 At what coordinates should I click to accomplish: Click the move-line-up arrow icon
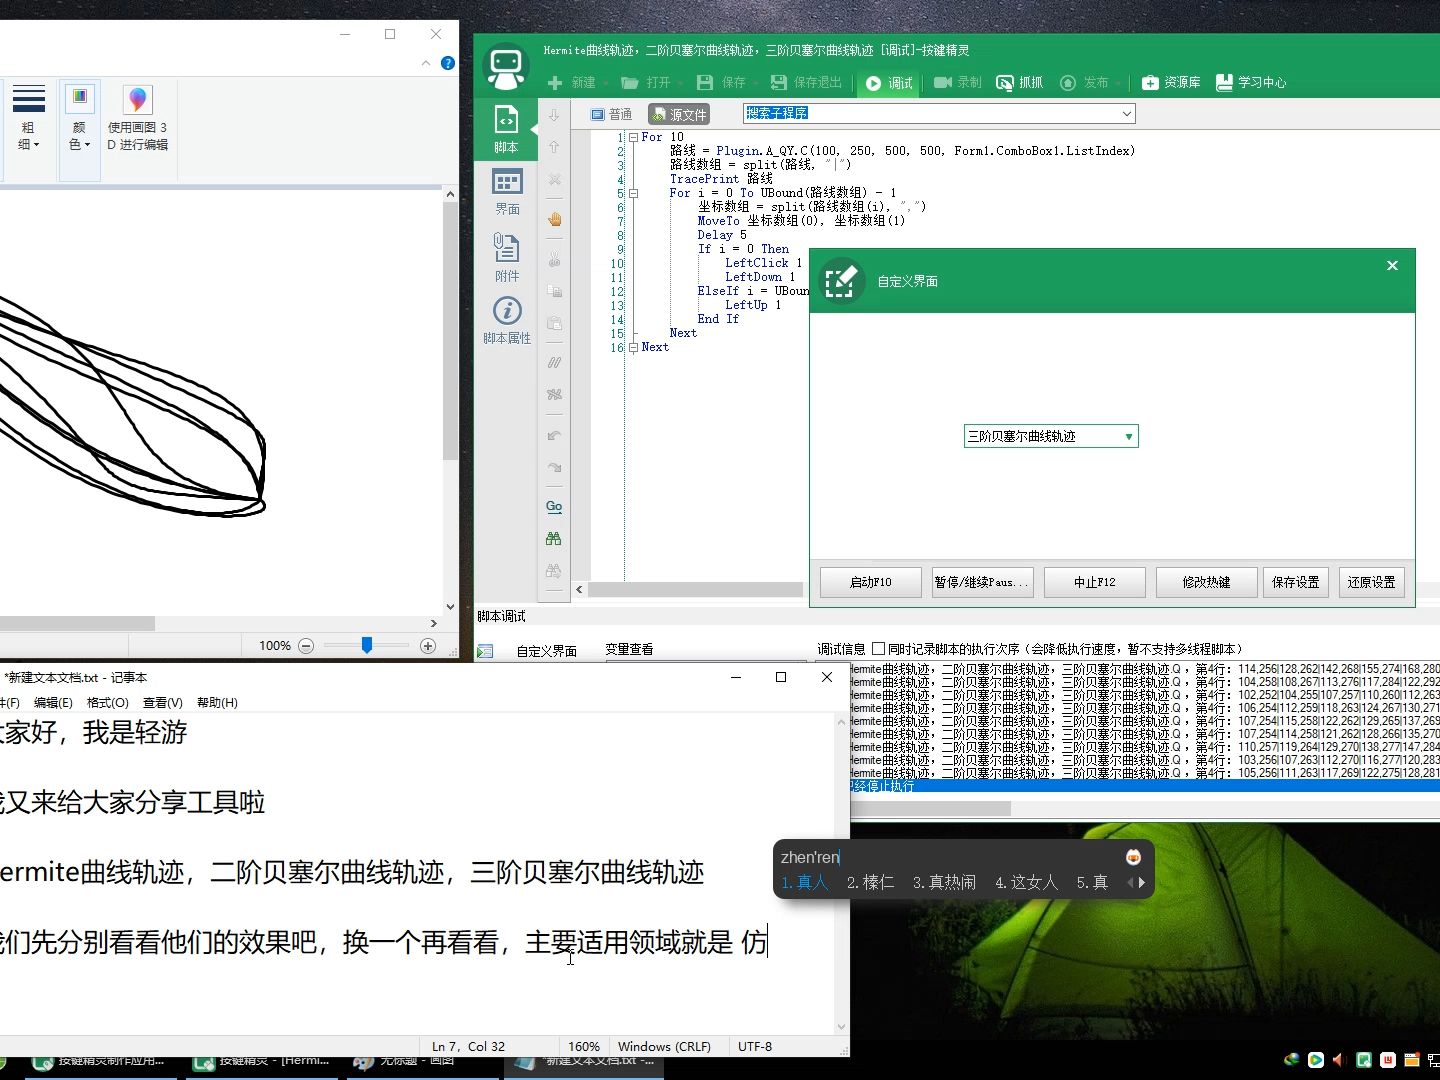pos(554,147)
